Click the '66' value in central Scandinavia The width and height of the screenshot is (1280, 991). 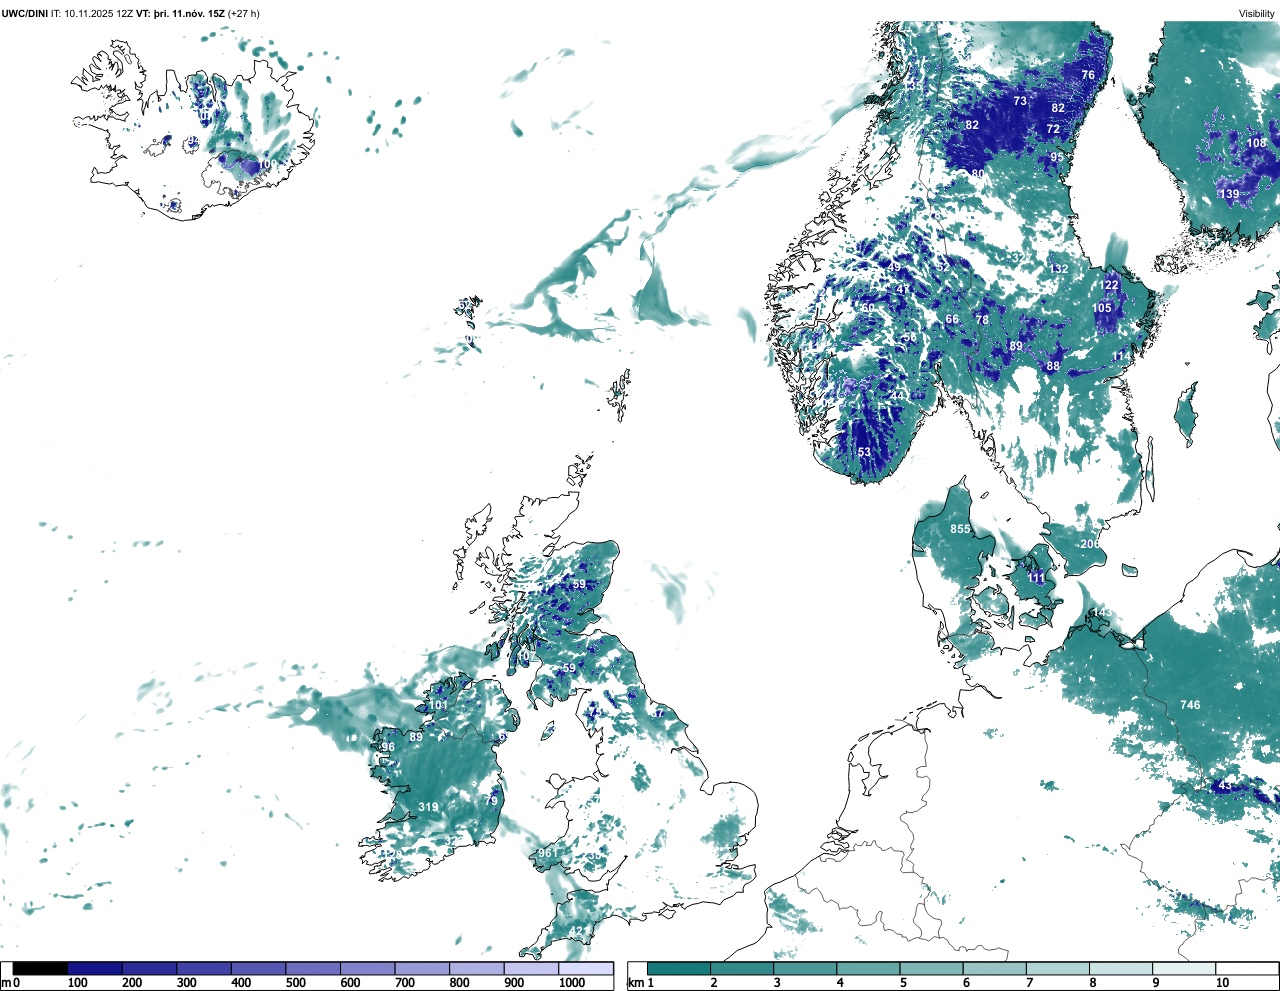952,320
